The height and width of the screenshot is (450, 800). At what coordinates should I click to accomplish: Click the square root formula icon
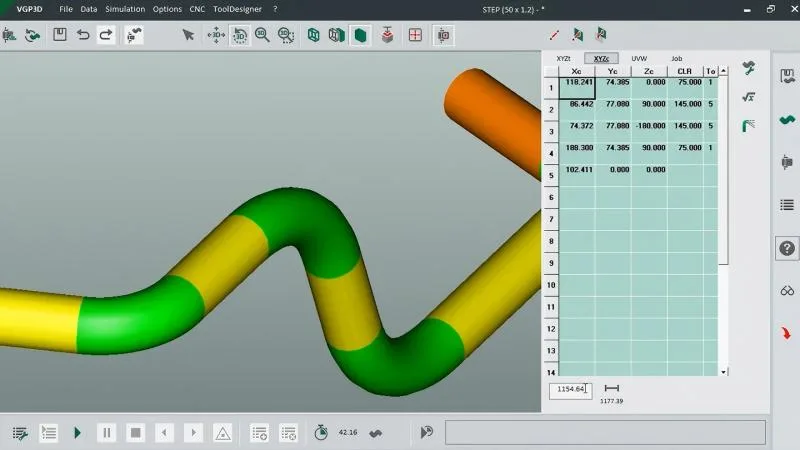tap(748, 97)
